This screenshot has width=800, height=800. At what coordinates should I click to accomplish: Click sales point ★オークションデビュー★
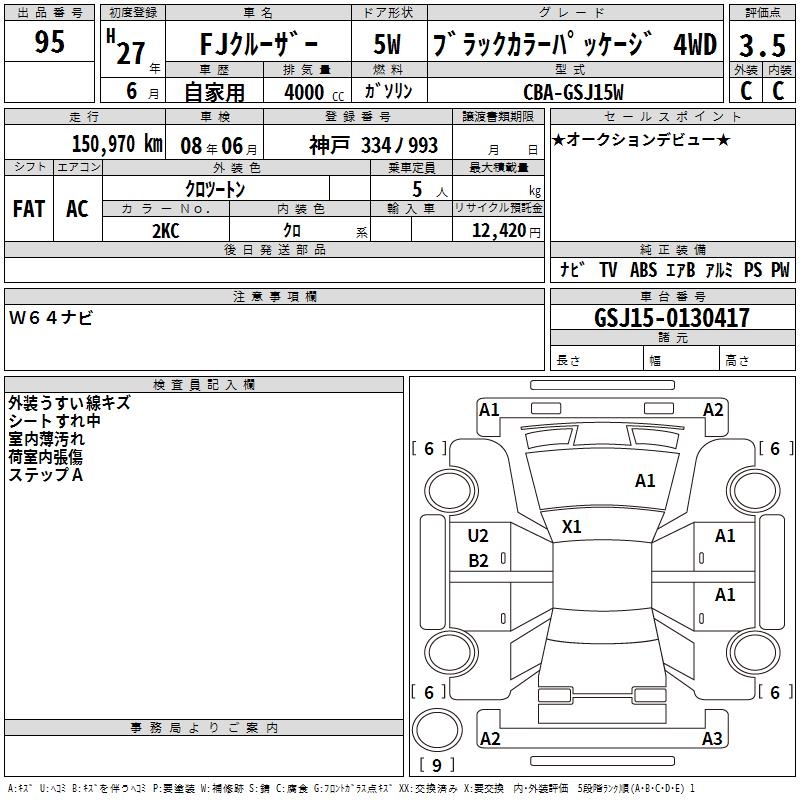point(641,139)
